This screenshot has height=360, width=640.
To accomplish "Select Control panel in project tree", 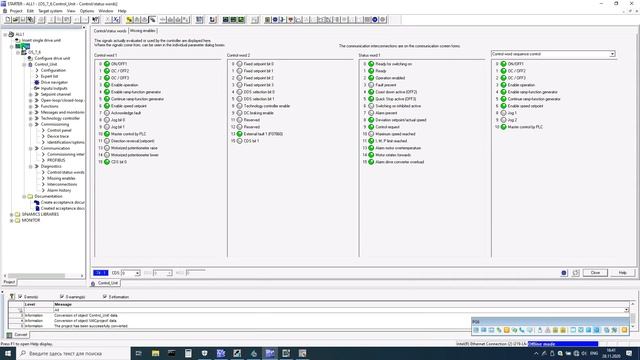I will click(x=59, y=130).
